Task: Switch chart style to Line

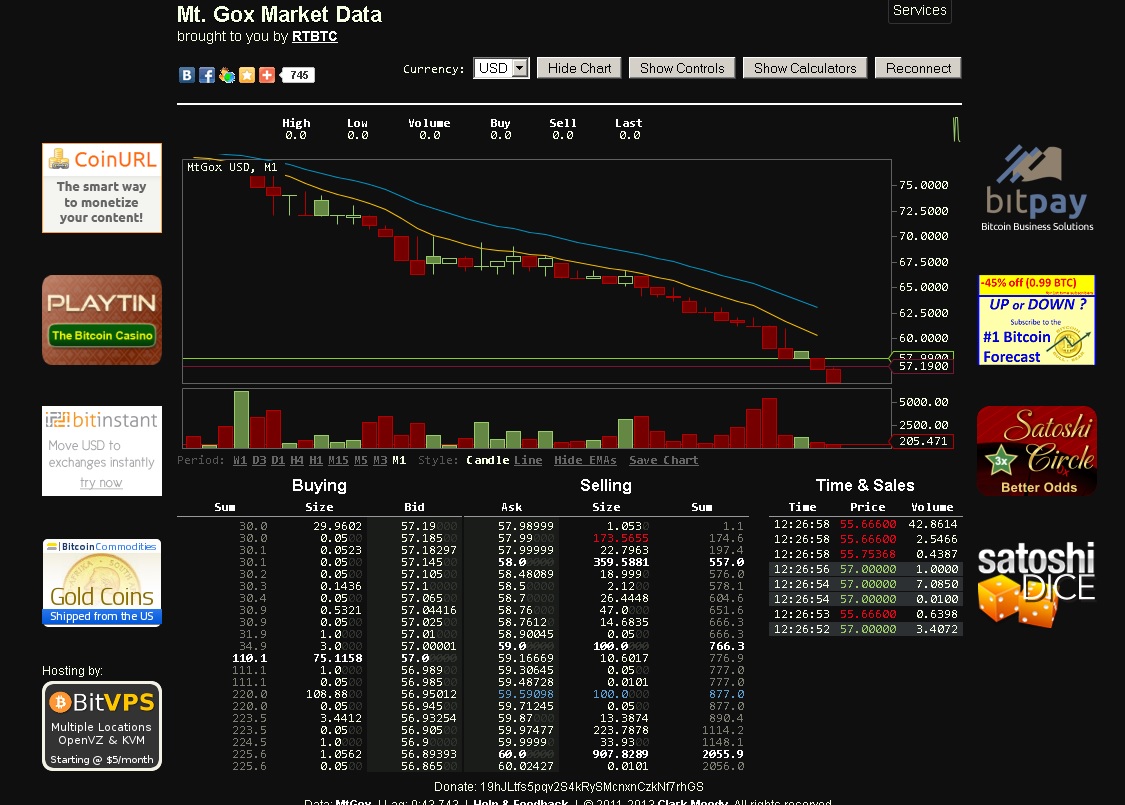Action: point(528,461)
